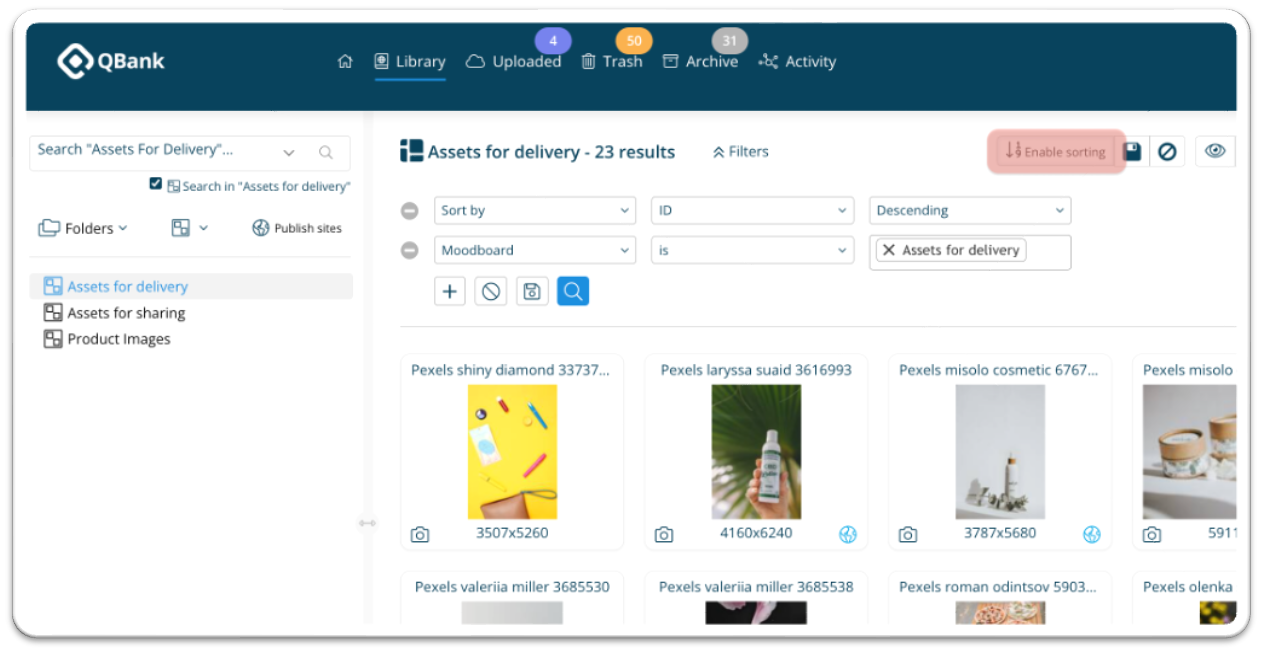Viewport: 1262px width, 652px height.
Task: Click Pexels valeriia miller 3685530 title
Action: (512, 587)
